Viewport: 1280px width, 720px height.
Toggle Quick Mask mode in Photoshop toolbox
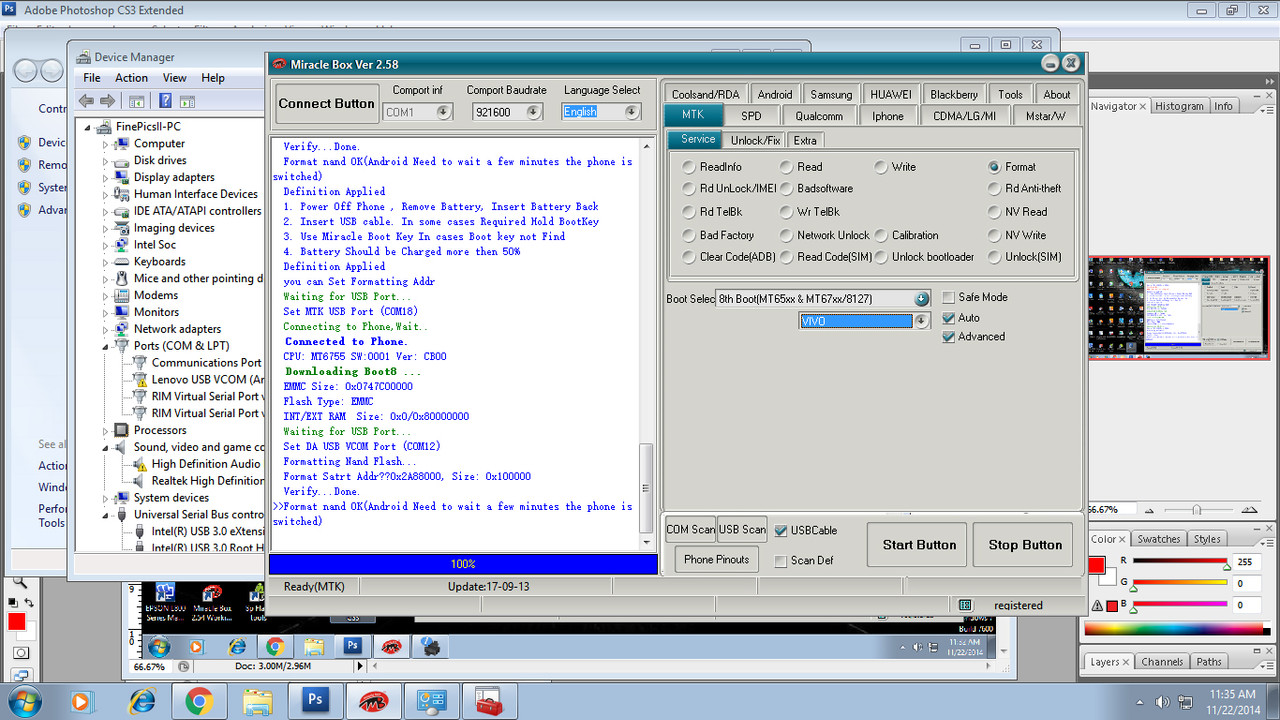(x=21, y=652)
